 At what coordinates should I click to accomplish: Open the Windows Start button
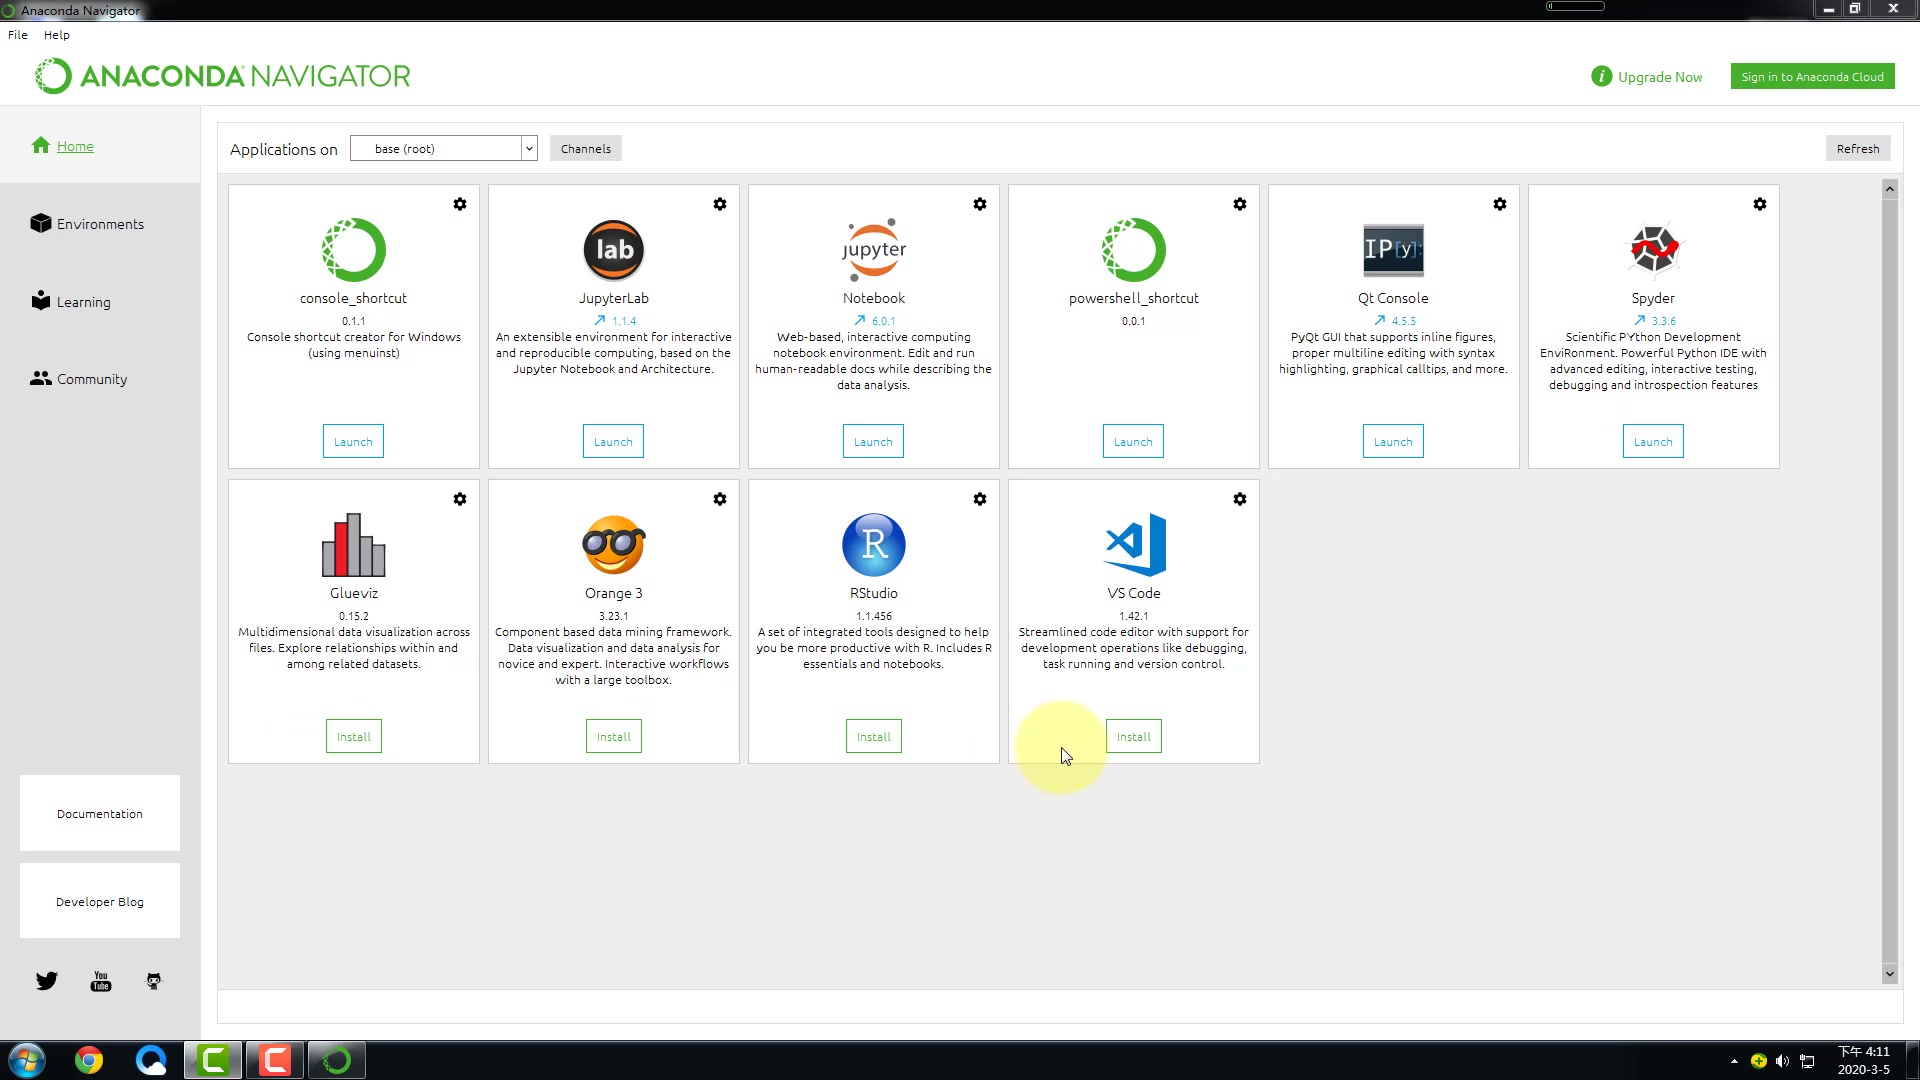[27, 1060]
